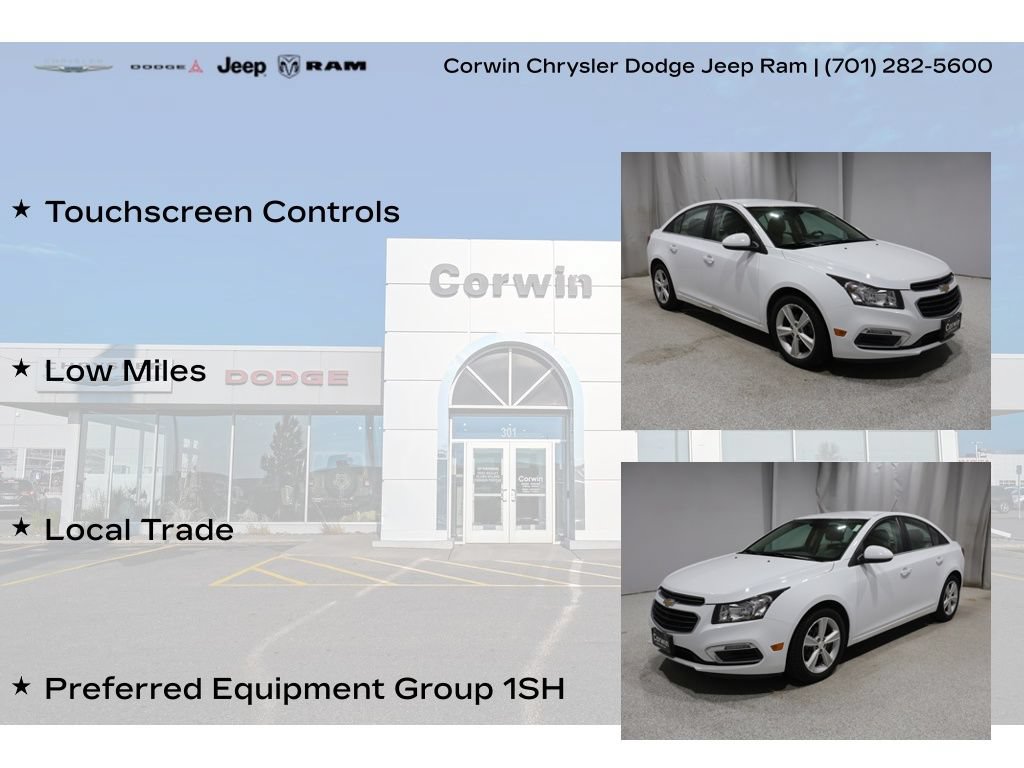The image size is (1024, 768).
Task: Click the Jeep logo
Action: pyautogui.click(x=241, y=66)
